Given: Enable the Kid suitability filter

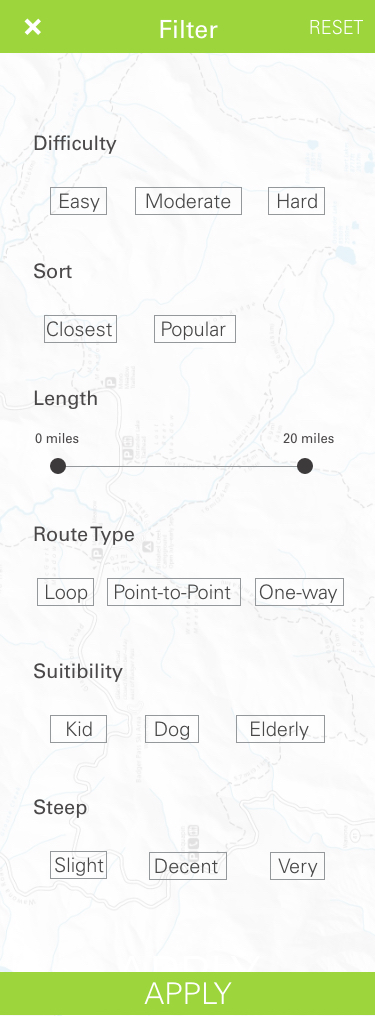Looking at the screenshot, I should pos(78,729).
